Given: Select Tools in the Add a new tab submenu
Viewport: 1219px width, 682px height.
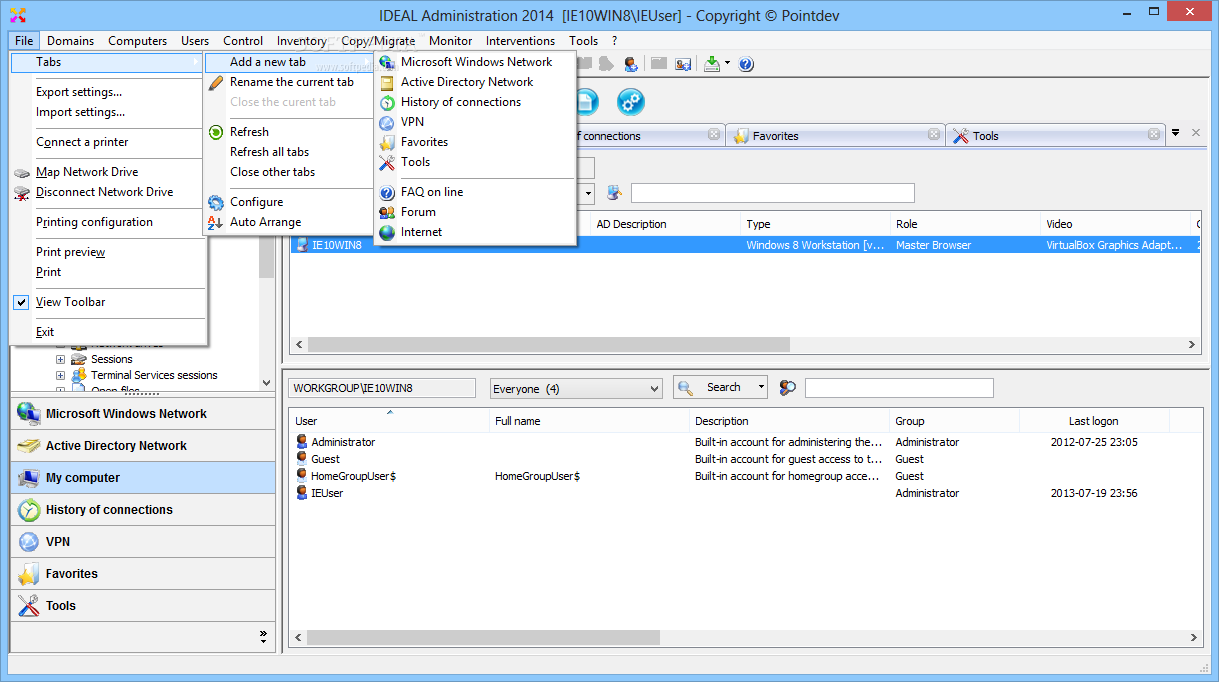Looking at the screenshot, I should click(415, 162).
